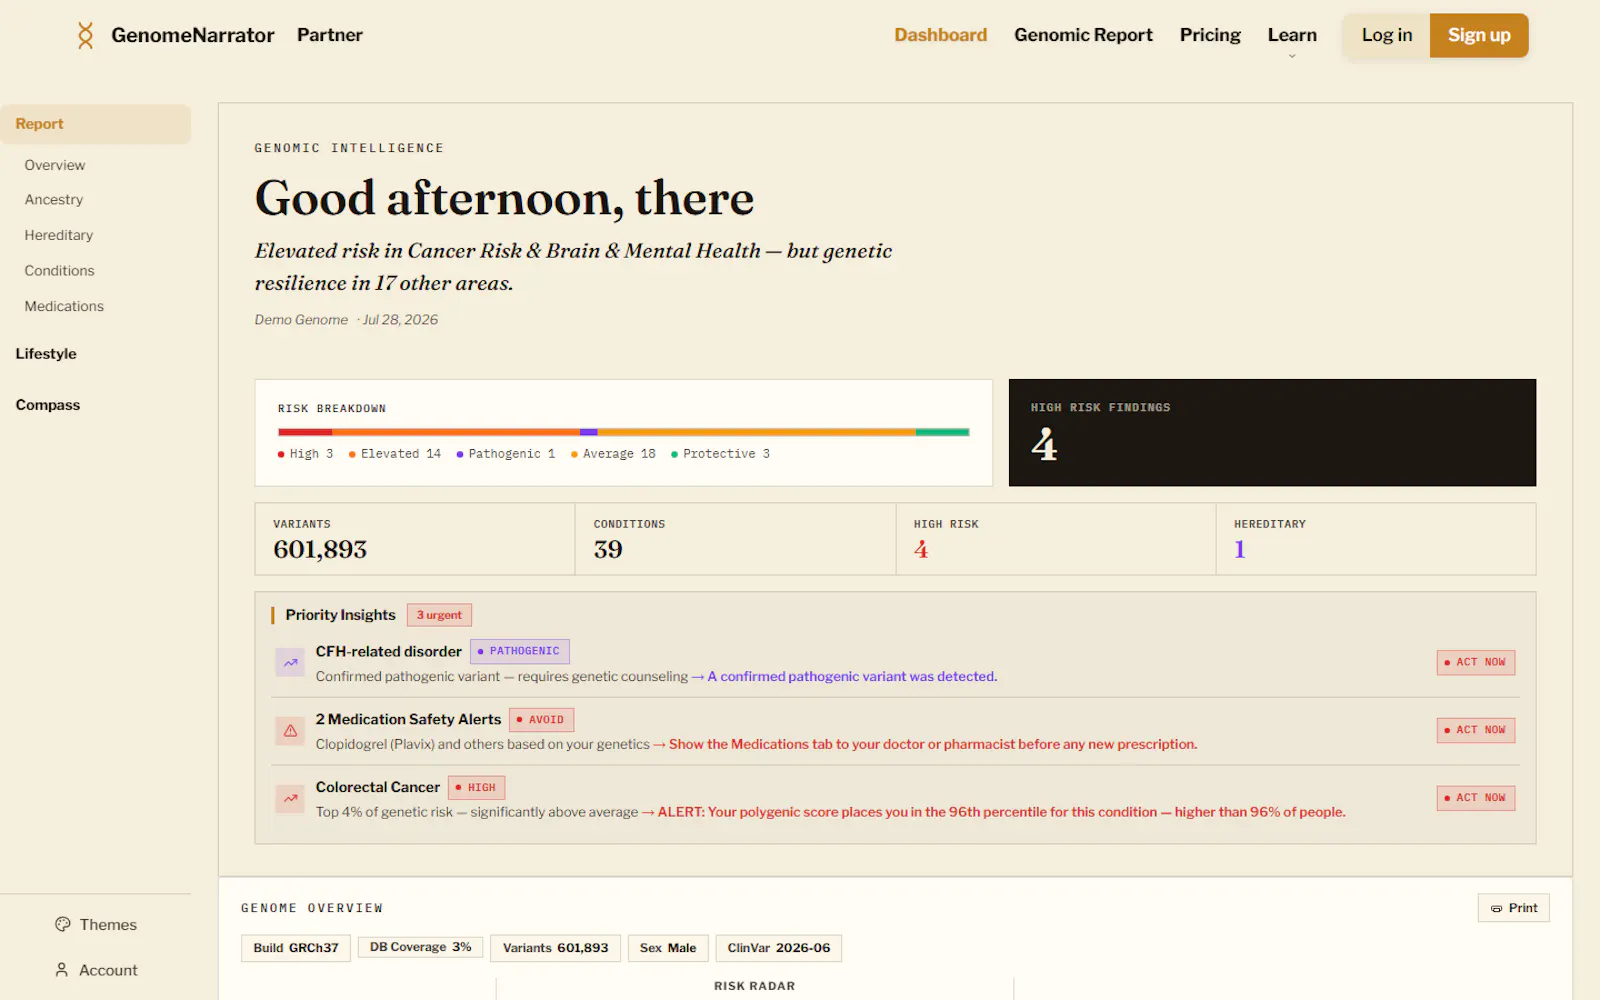
Task: Click the Print button
Action: pyautogui.click(x=1514, y=908)
